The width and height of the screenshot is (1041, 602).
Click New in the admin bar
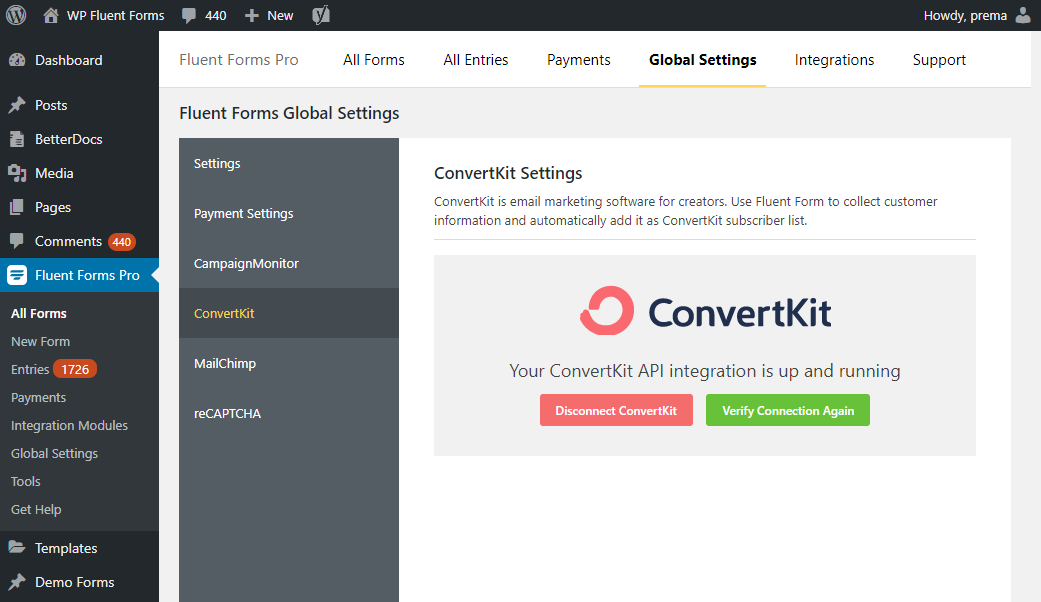(280, 16)
